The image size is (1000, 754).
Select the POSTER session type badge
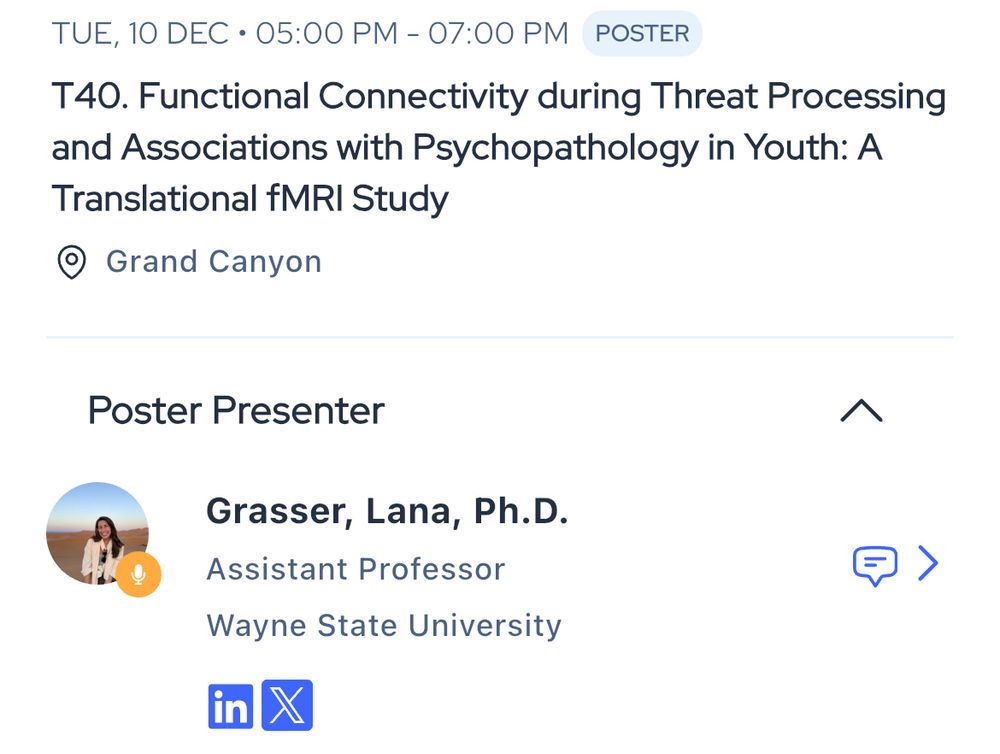click(x=642, y=33)
